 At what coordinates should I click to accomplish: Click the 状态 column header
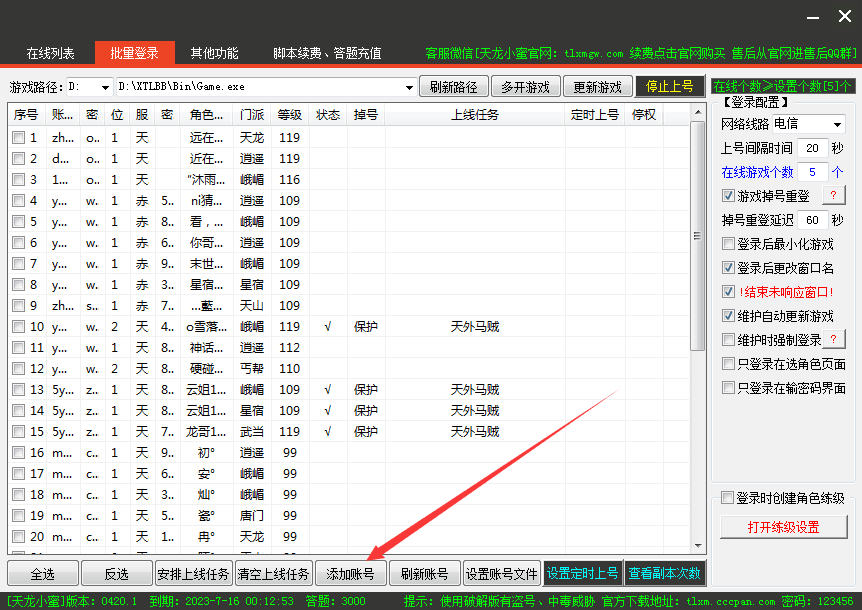pos(328,115)
